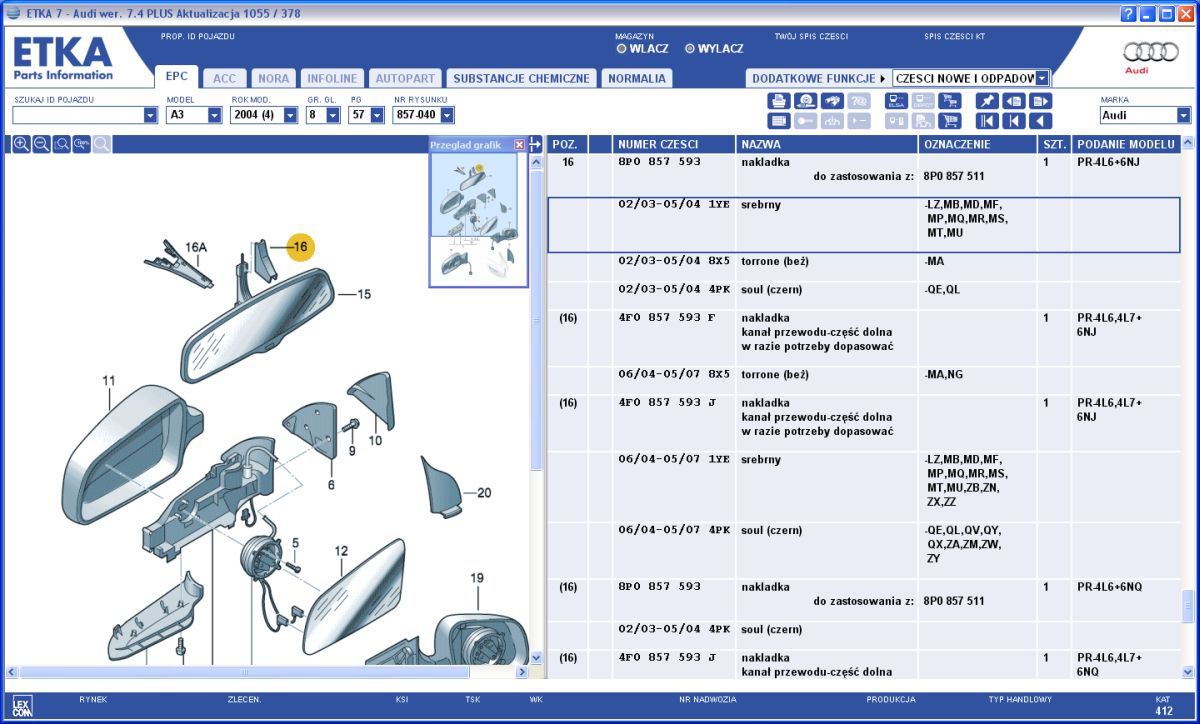The image size is (1200, 724).
Task: Select the WLACZ radio button
Action: pyautogui.click(x=621, y=48)
